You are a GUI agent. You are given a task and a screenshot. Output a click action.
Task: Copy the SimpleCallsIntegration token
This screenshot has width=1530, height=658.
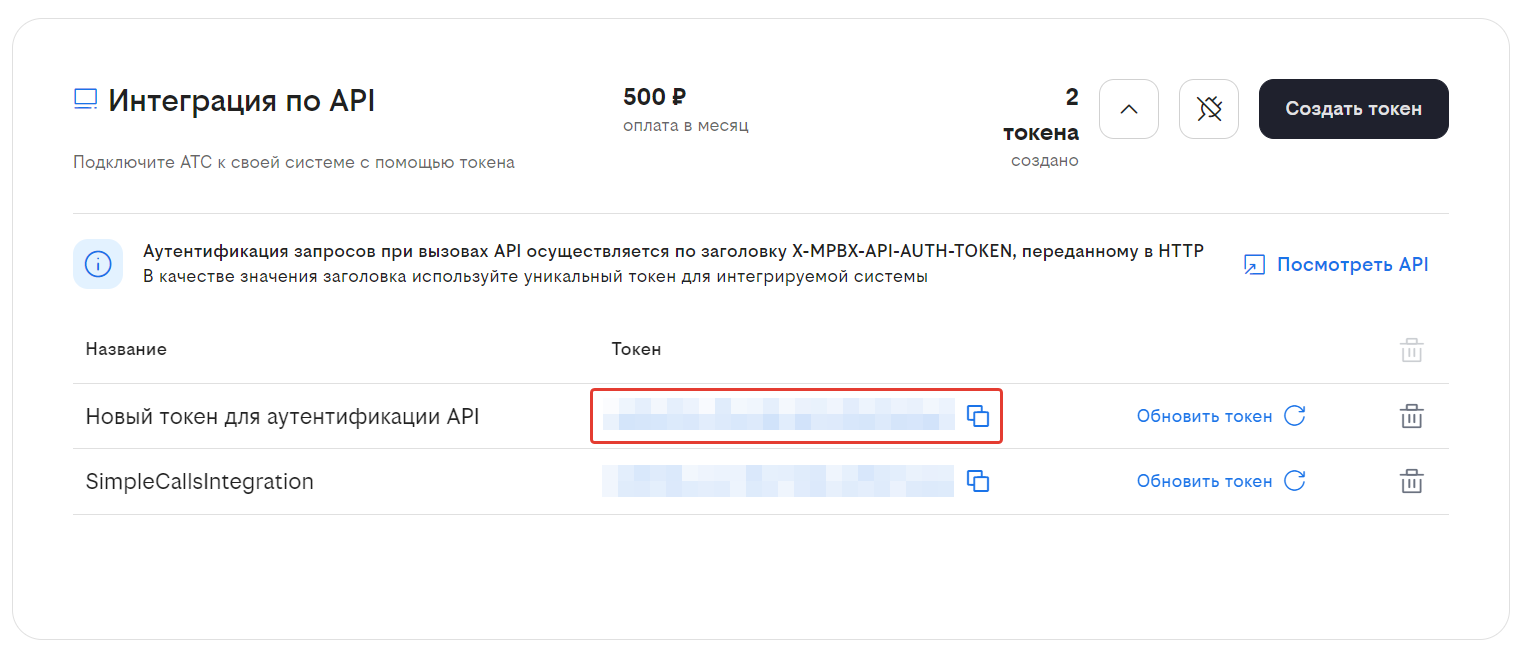coord(977,481)
